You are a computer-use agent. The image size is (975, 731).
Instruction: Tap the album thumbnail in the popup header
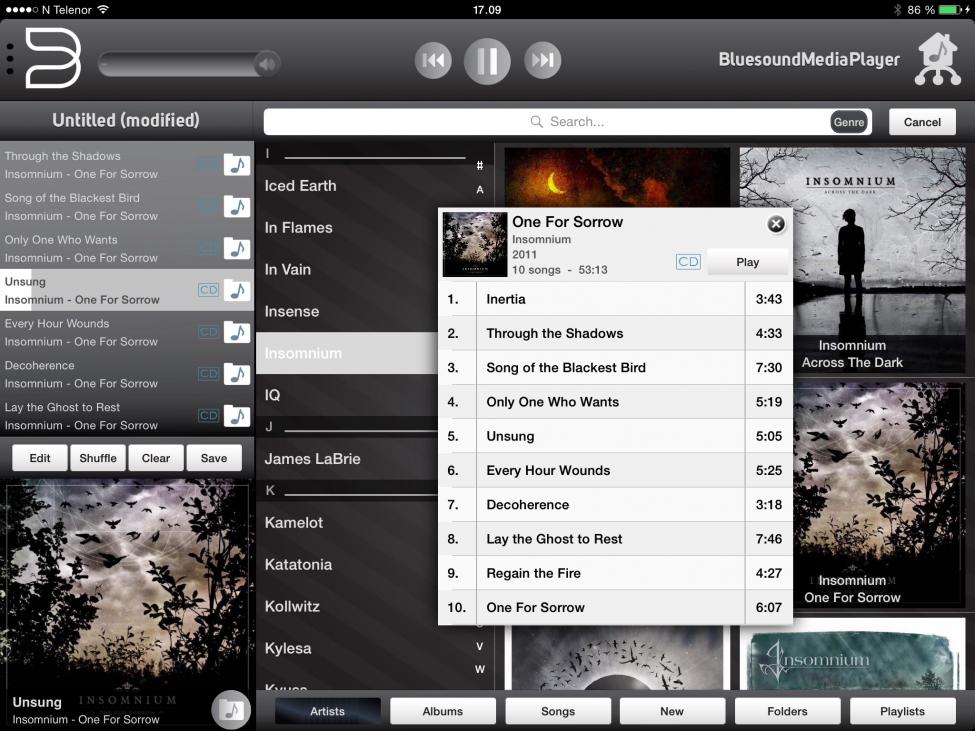tap(474, 244)
